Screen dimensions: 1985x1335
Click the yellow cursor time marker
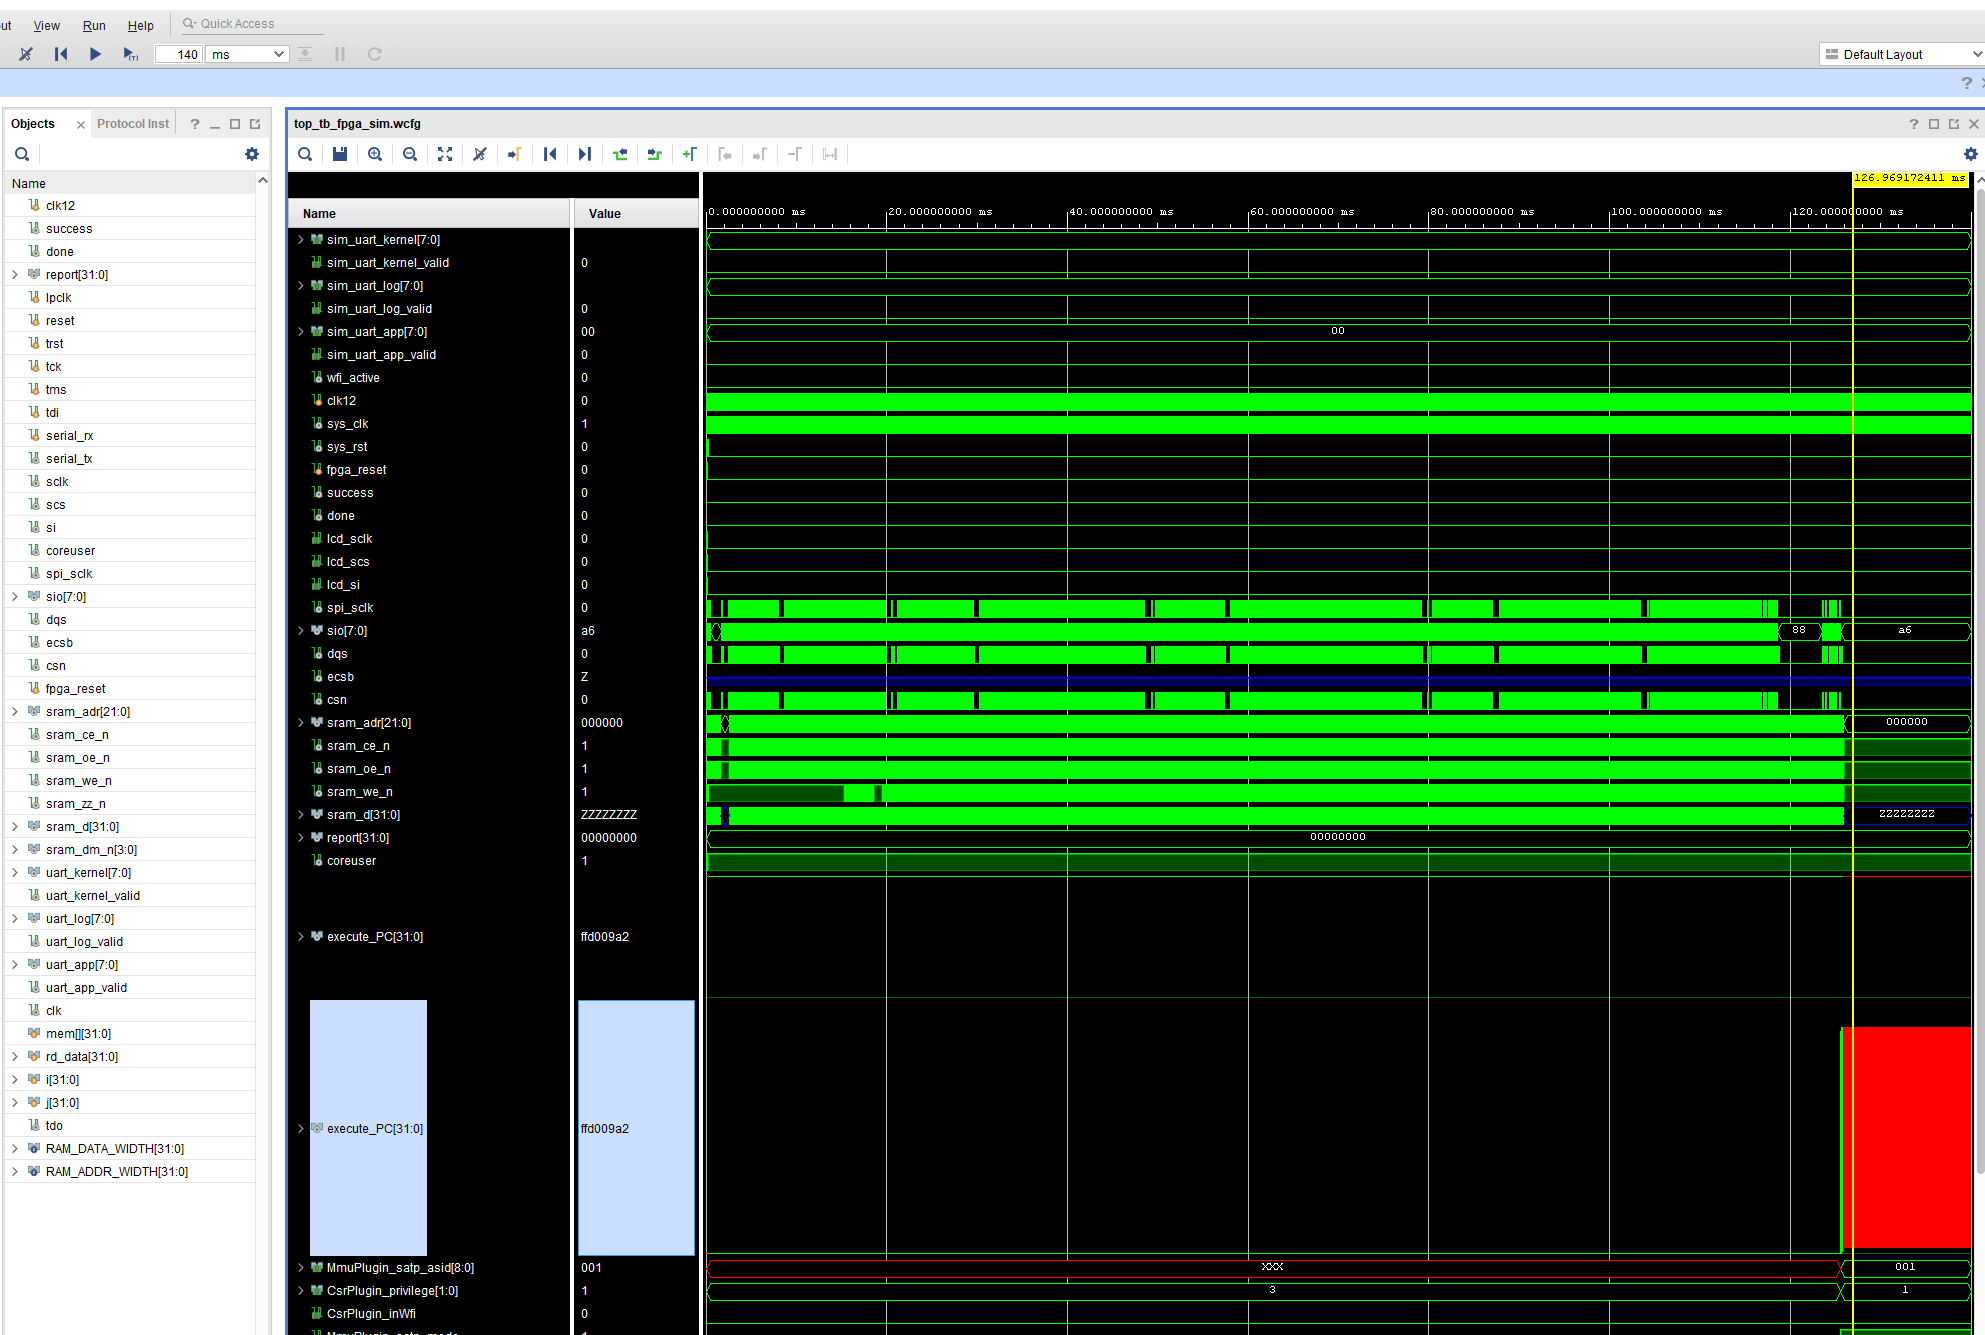pyautogui.click(x=1910, y=178)
